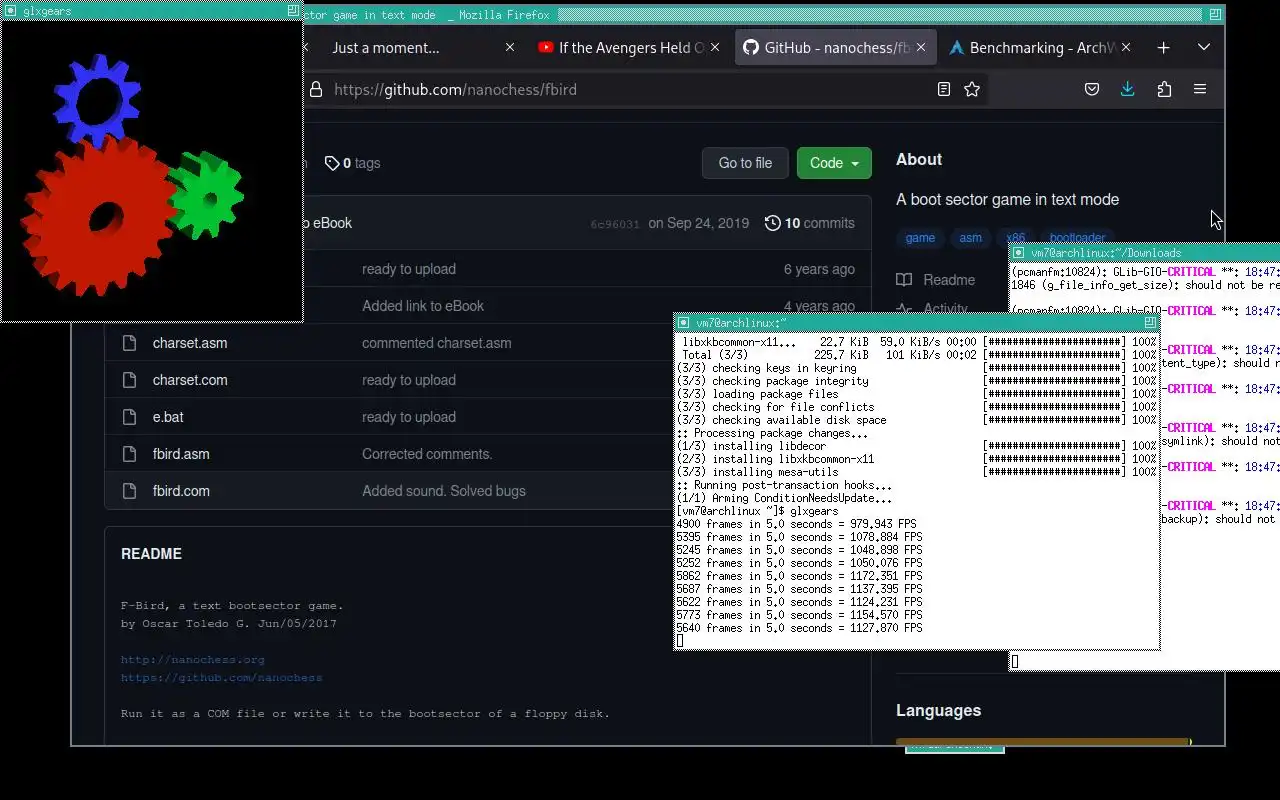Open the e.bat file link
1280x800 pixels.
[168, 417]
